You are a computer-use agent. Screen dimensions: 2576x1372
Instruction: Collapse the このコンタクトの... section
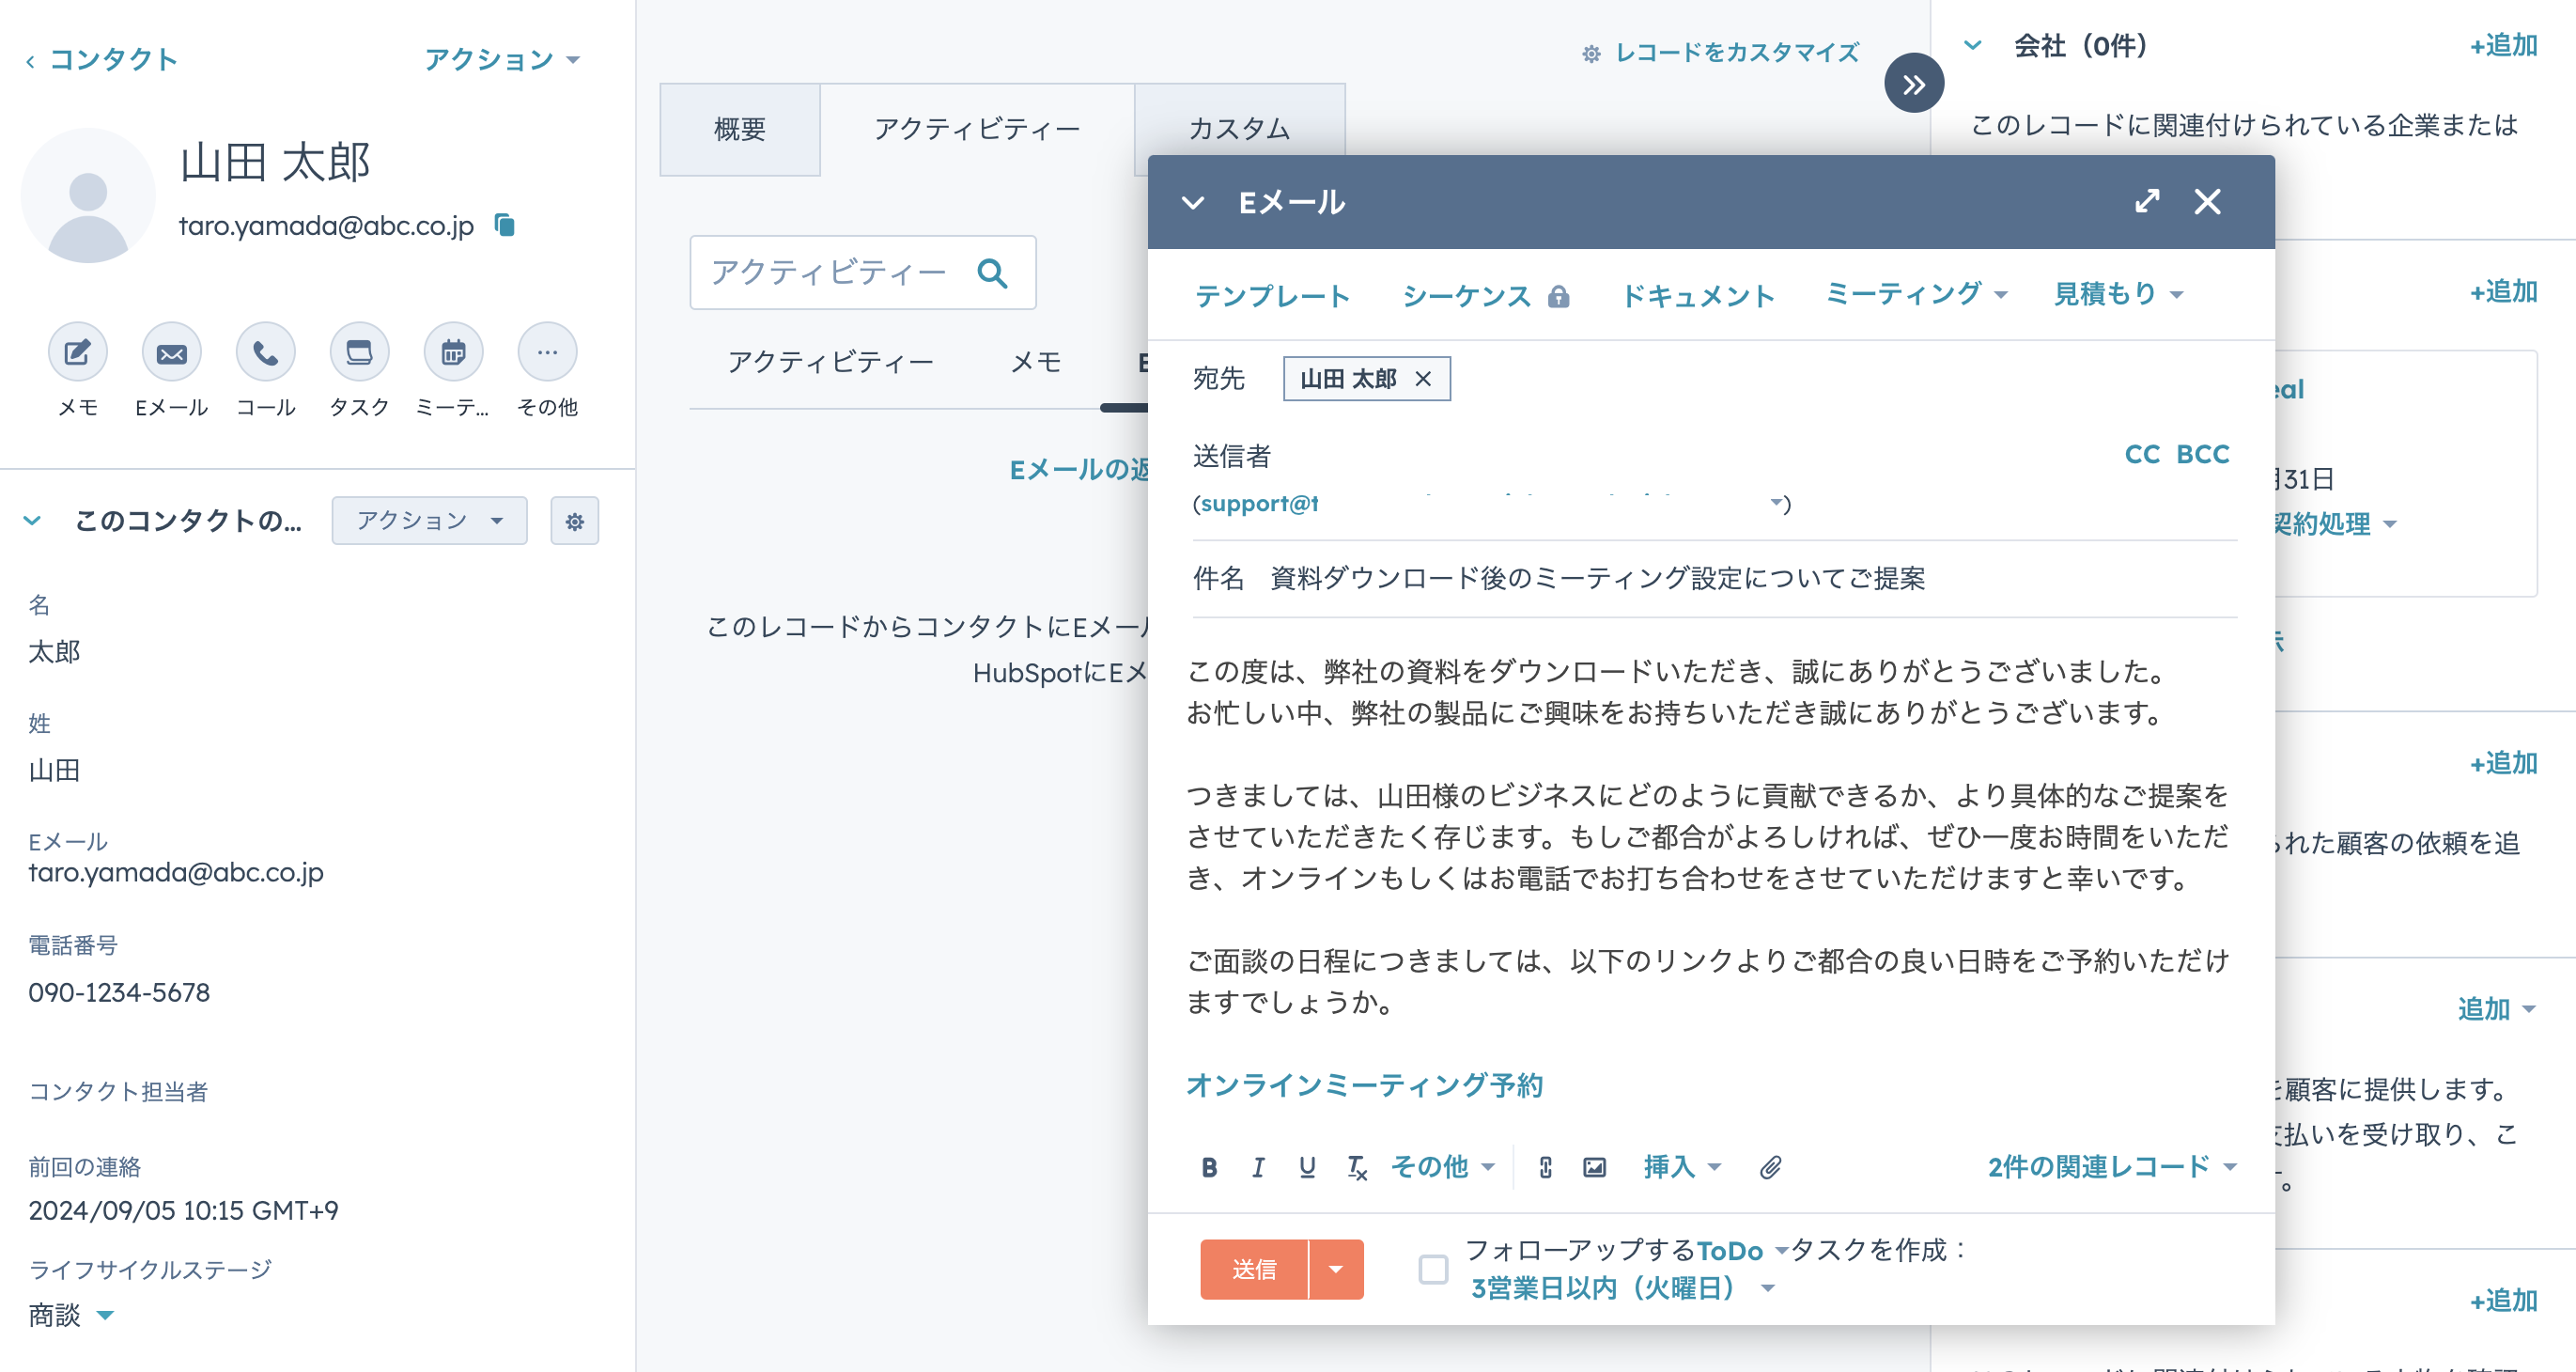point(33,521)
